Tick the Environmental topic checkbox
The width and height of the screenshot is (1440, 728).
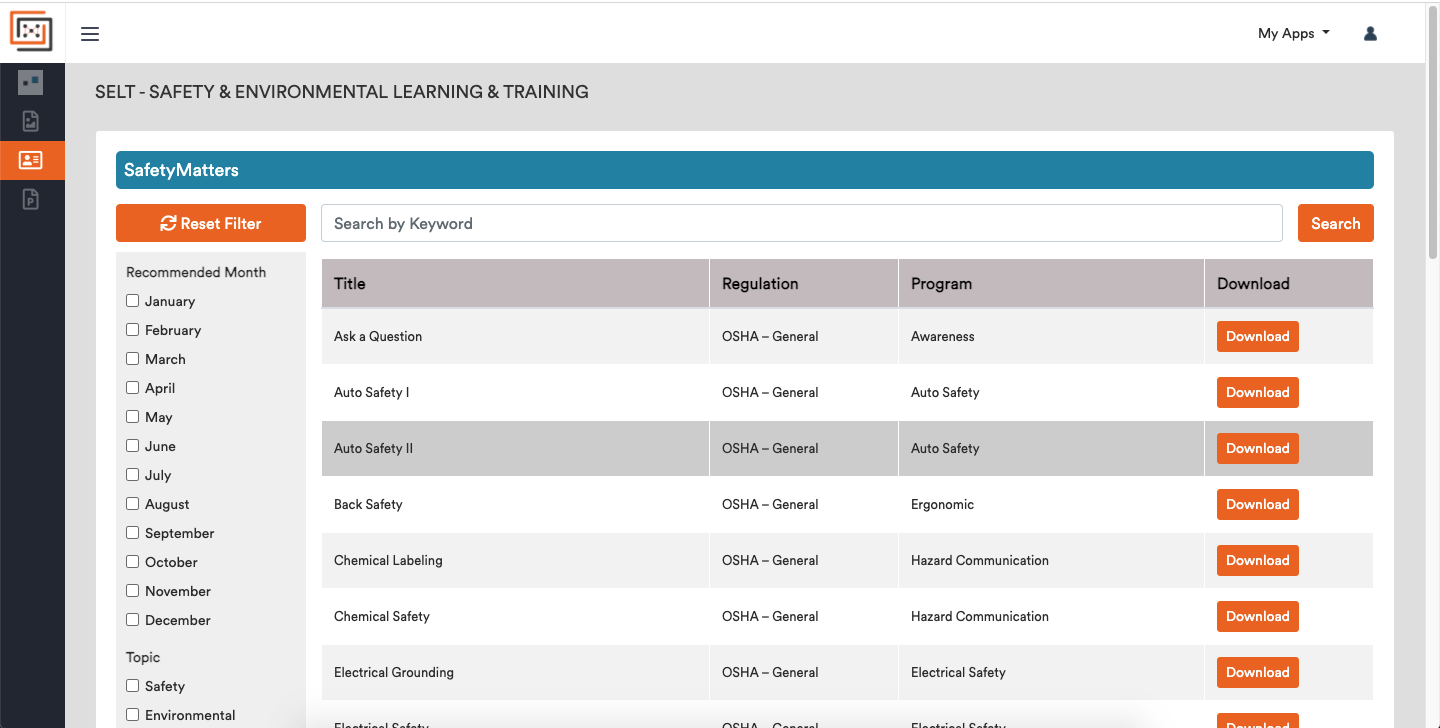click(x=132, y=715)
